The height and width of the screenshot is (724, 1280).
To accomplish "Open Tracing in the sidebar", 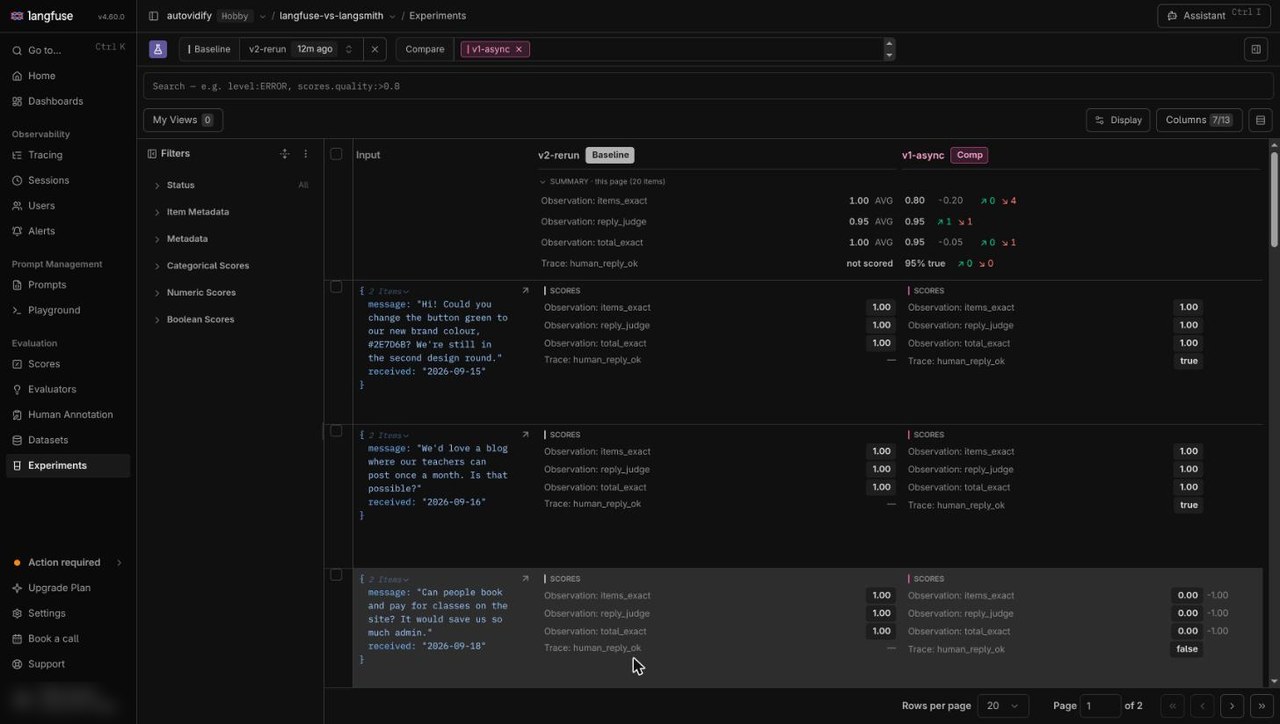I will tap(68, 155).
